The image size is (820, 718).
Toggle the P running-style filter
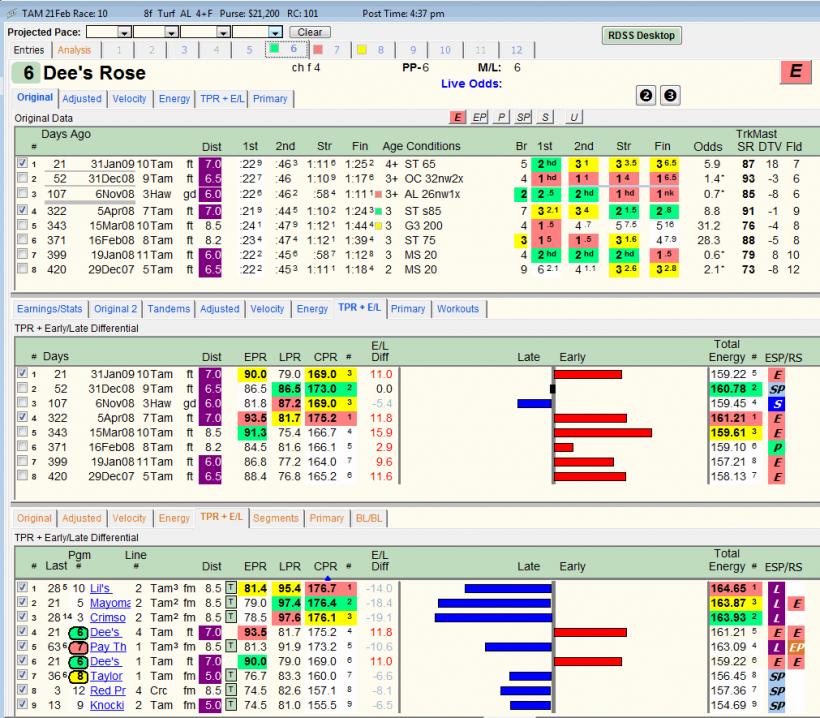[x=501, y=117]
